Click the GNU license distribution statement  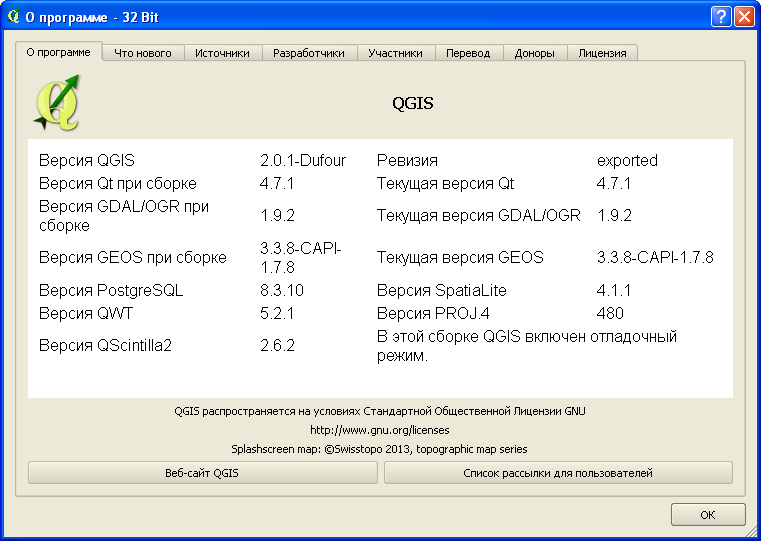tap(380, 411)
